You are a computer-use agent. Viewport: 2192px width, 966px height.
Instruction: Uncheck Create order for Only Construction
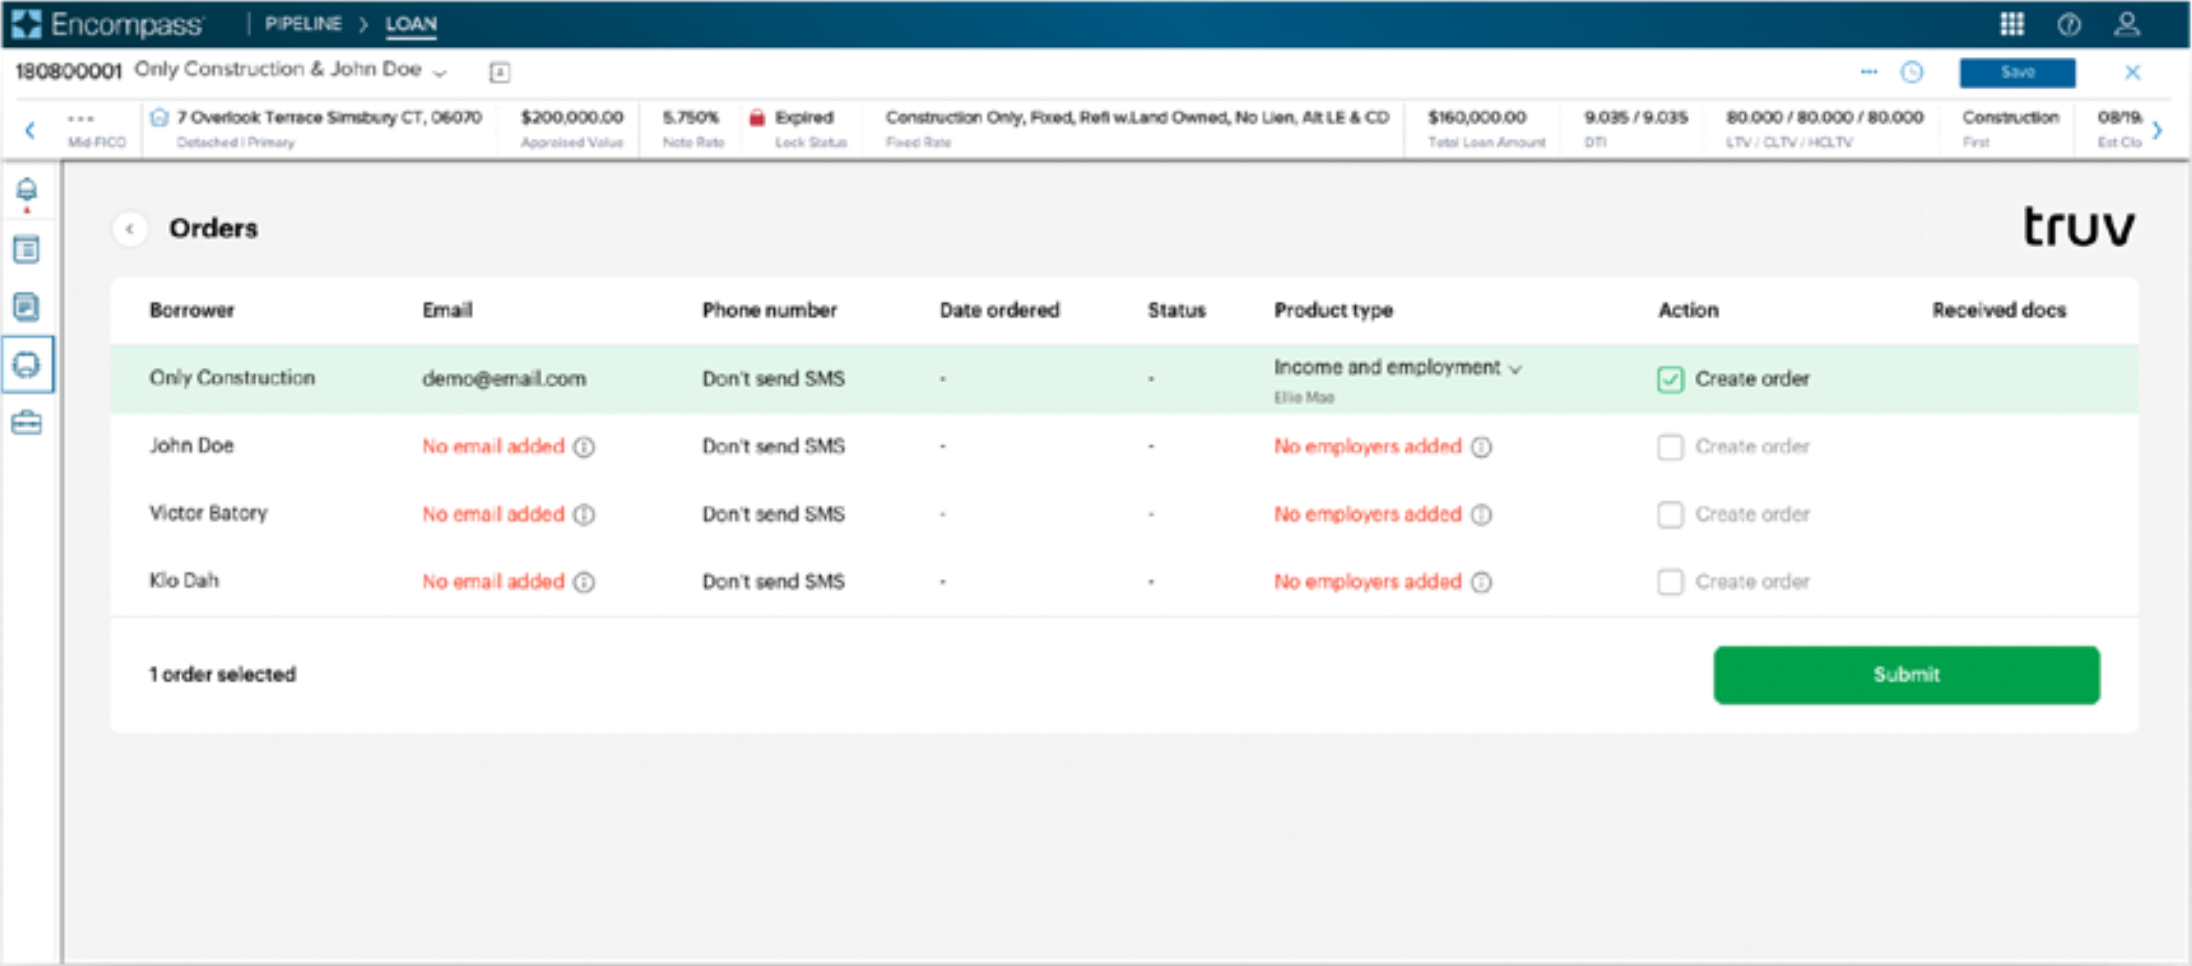(x=1670, y=379)
